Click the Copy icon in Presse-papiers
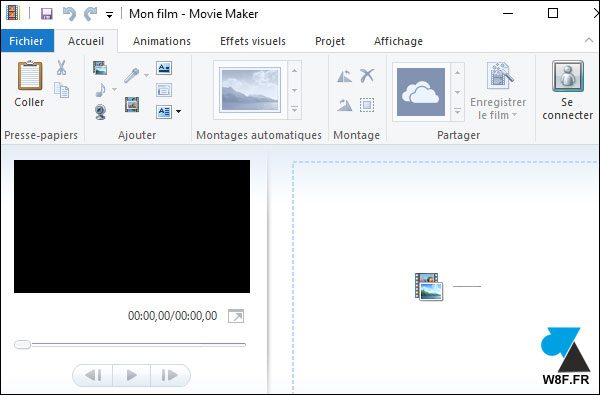Image resolution: width=600 pixels, height=395 pixels. [61, 90]
